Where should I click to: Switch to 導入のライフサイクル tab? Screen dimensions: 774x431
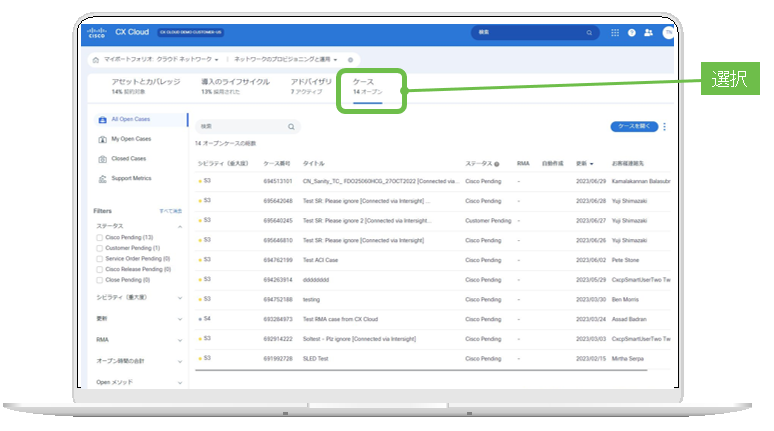tap(235, 86)
